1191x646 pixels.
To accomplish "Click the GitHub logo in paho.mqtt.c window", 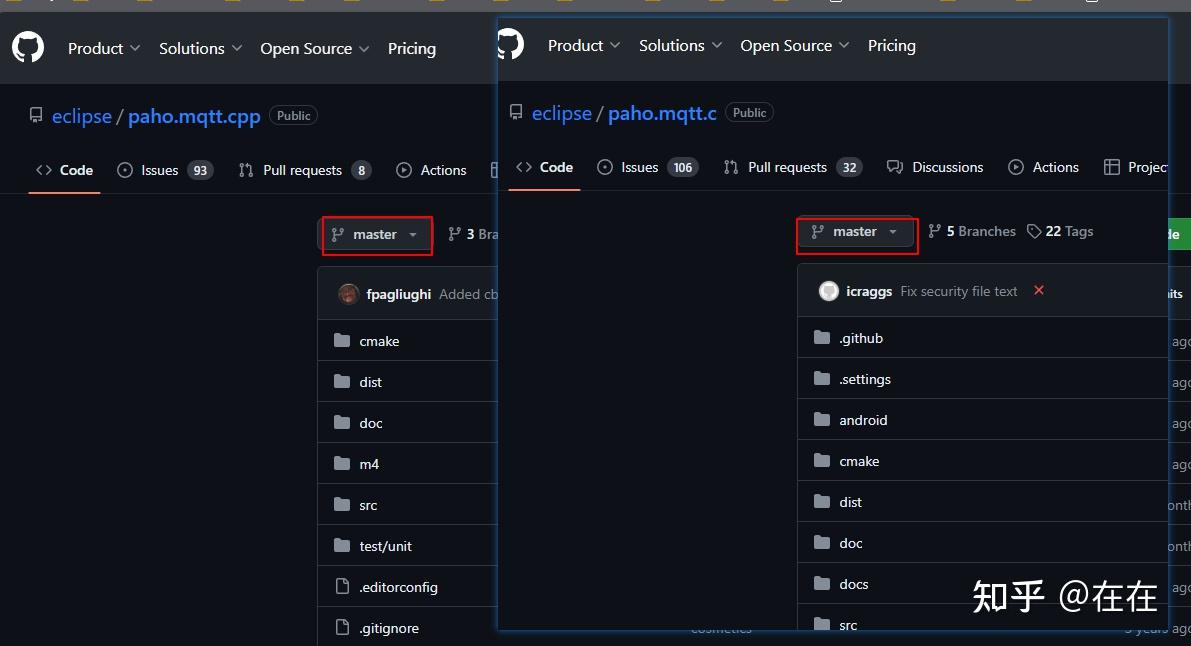I will (510, 44).
